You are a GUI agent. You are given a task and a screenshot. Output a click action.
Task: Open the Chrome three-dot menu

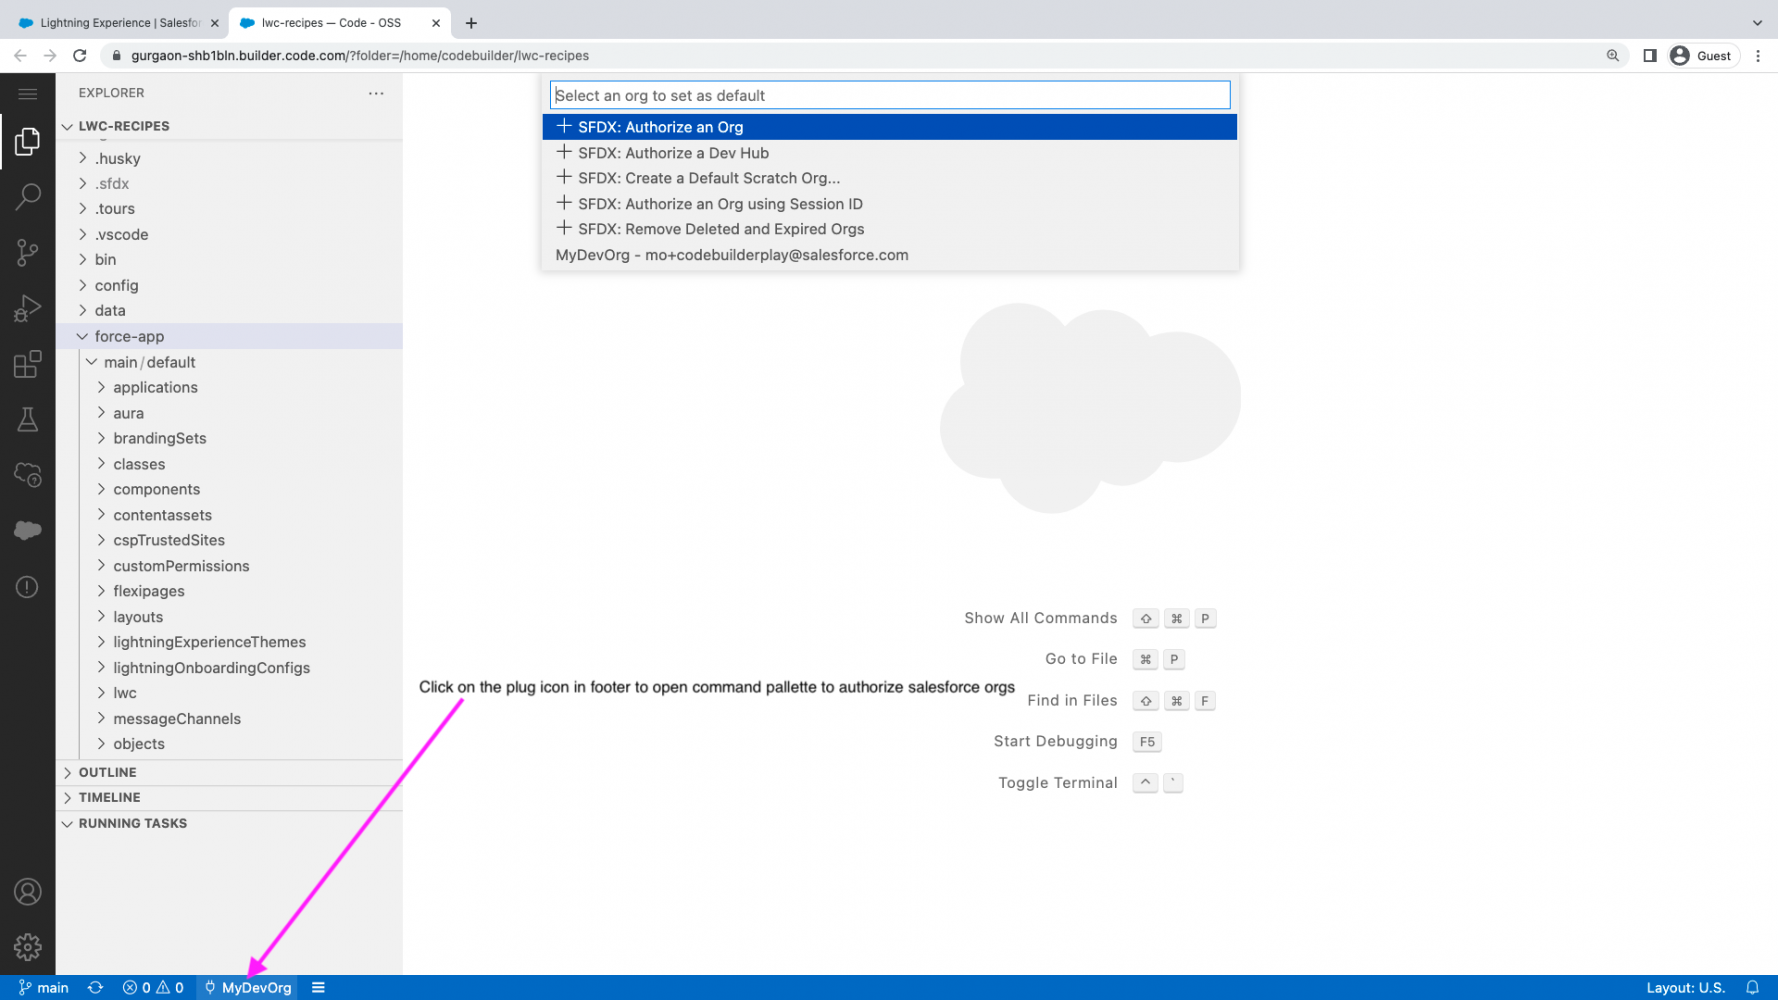tap(1758, 56)
